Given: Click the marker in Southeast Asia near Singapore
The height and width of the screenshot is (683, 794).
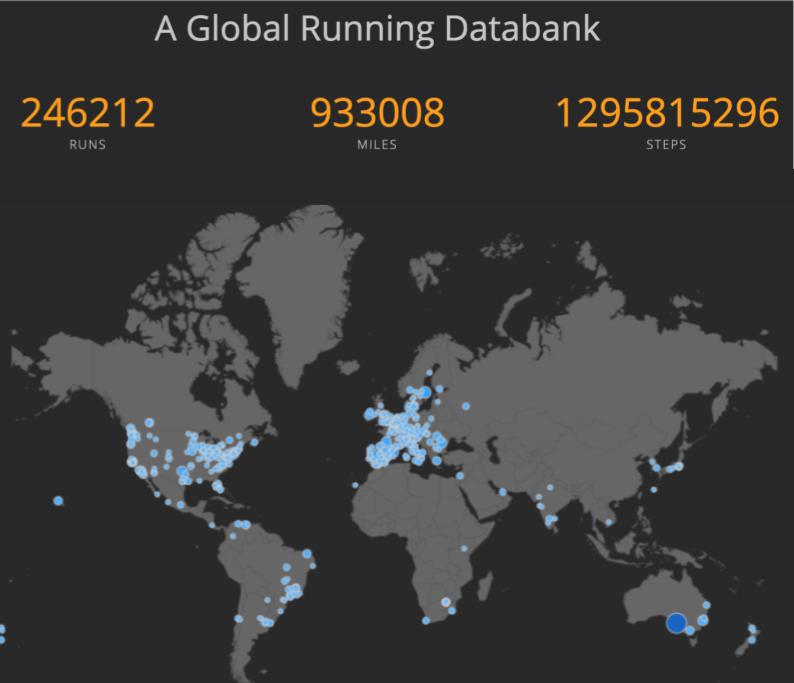Looking at the screenshot, I should 608,521.
